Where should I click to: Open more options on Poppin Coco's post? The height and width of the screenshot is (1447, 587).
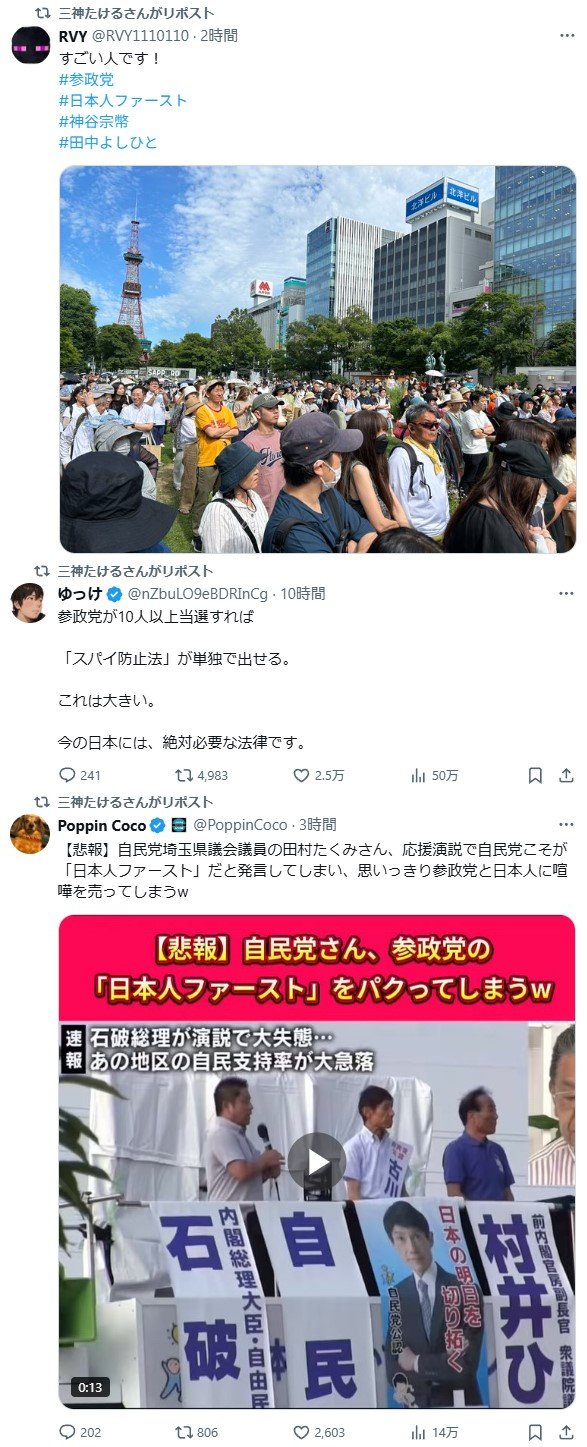pos(566,825)
